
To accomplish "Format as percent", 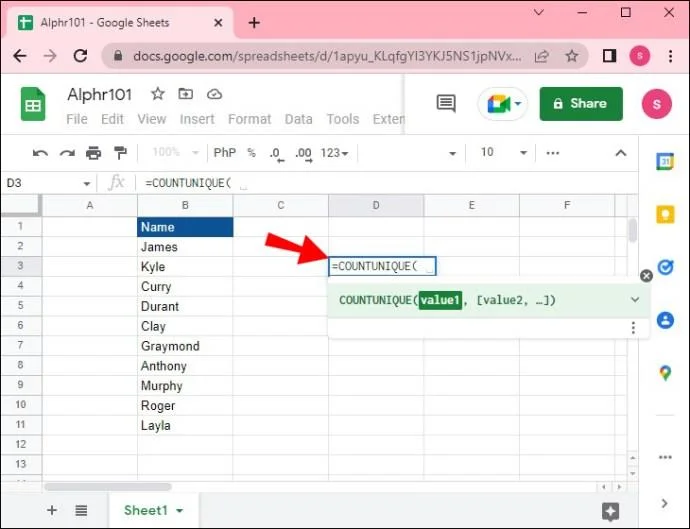I will [x=251, y=153].
